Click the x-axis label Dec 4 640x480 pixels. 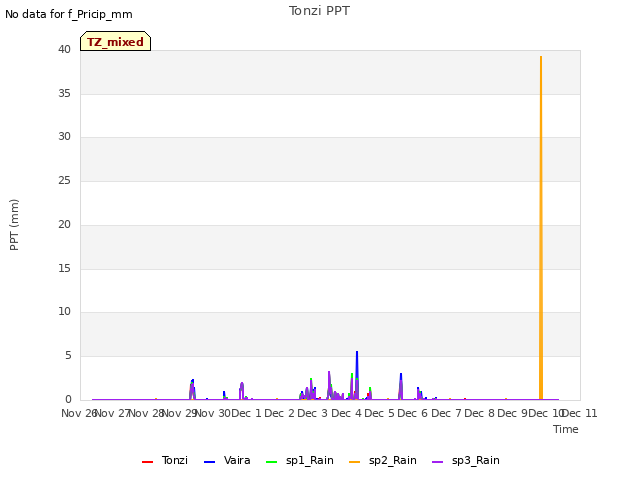[x=347, y=413]
